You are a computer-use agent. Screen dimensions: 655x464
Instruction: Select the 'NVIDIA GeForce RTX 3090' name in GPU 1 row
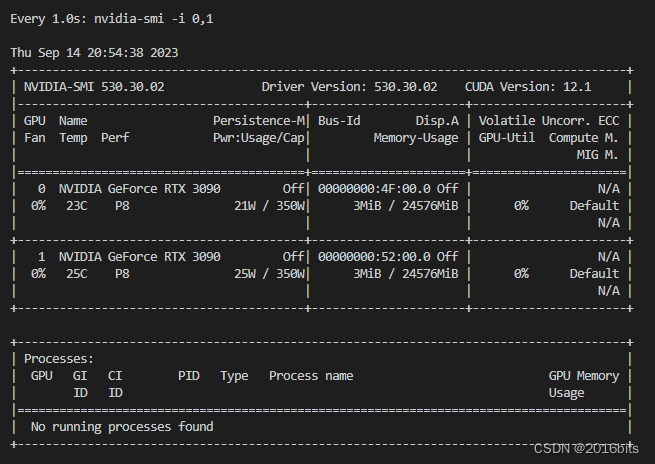pos(140,257)
